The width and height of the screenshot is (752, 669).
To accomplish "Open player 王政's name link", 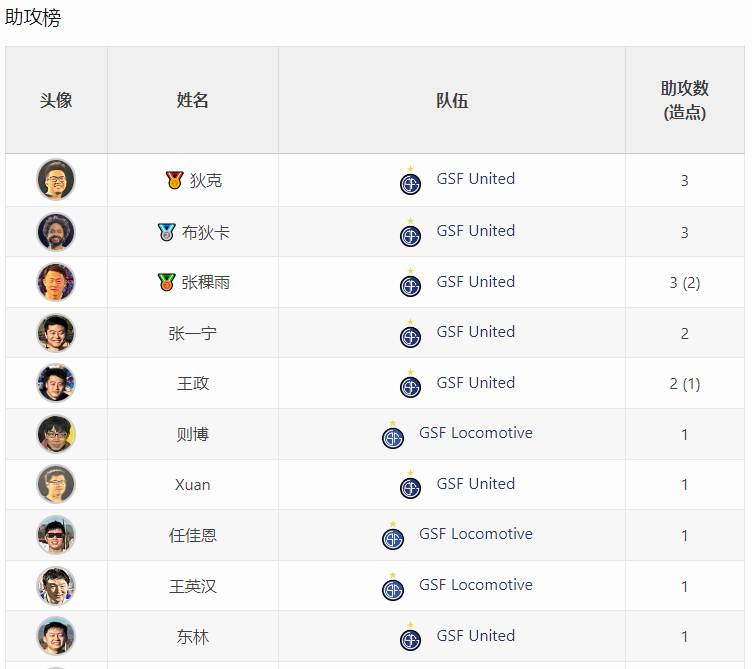I will pos(193,383).
